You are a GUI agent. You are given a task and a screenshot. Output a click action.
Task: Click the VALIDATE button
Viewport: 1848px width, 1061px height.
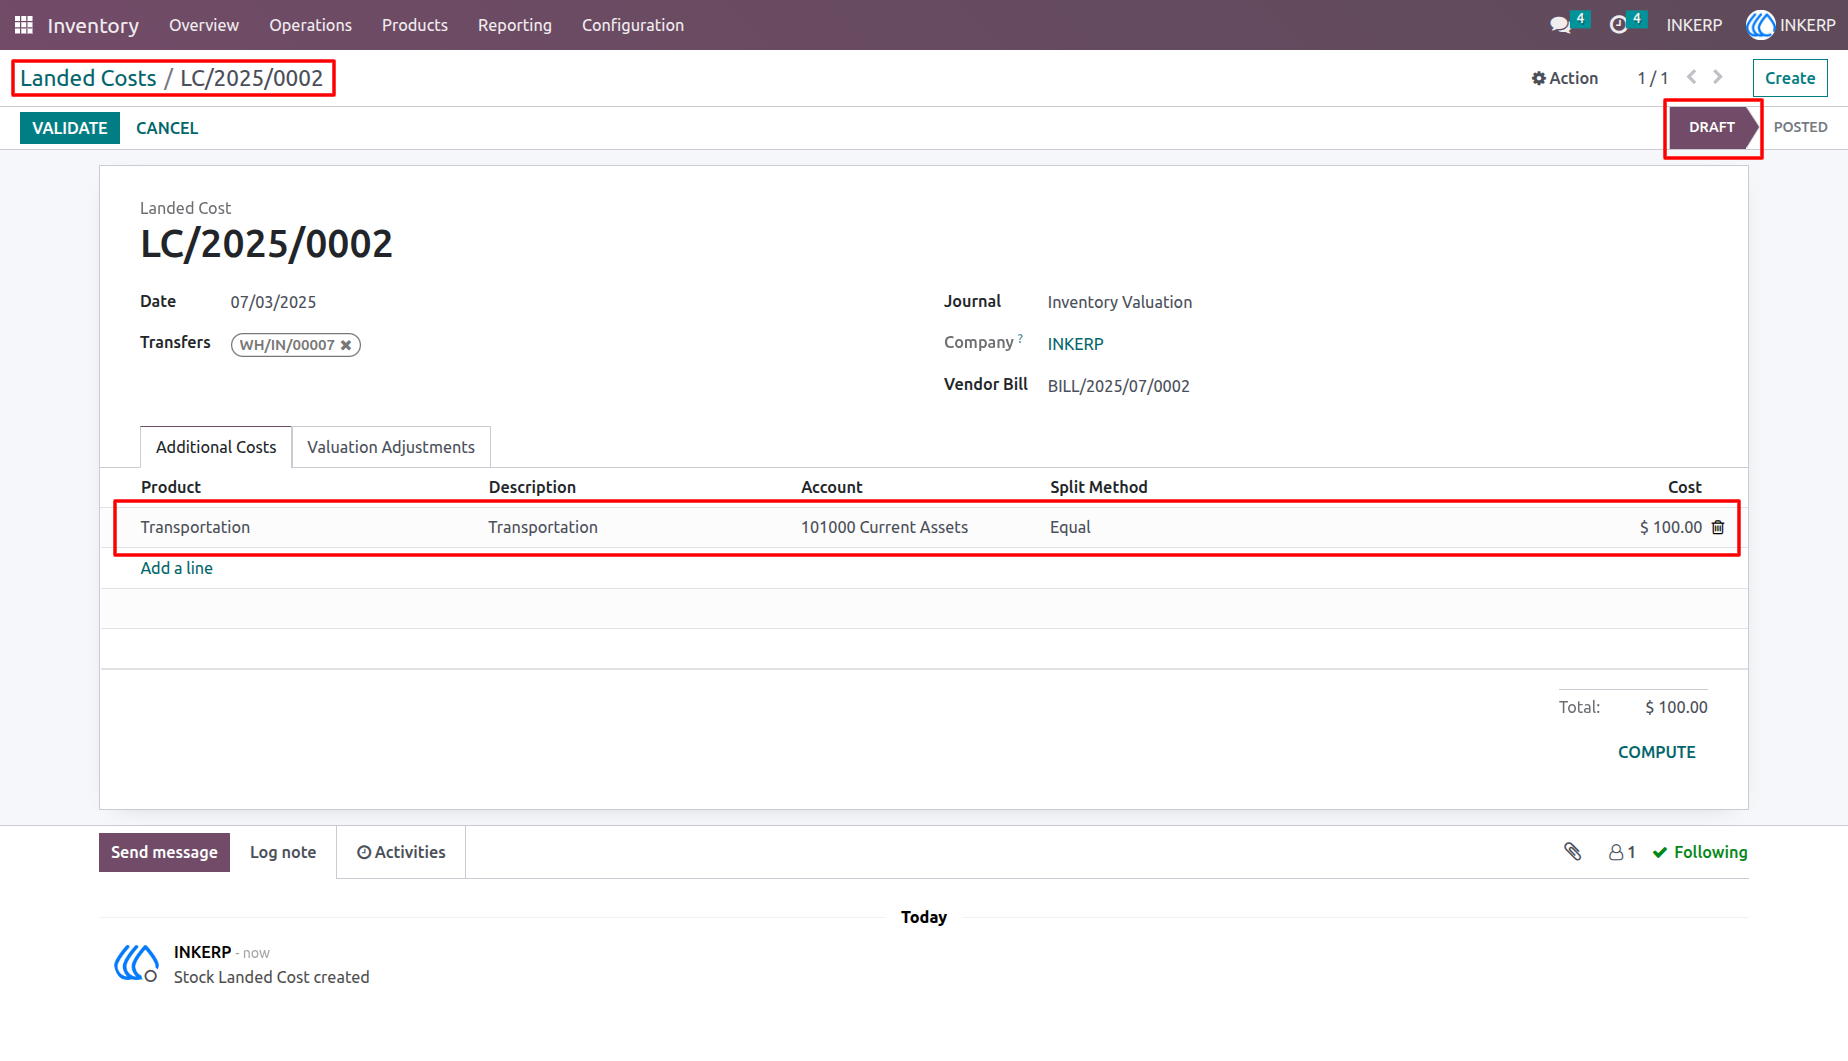click(70, 128)
